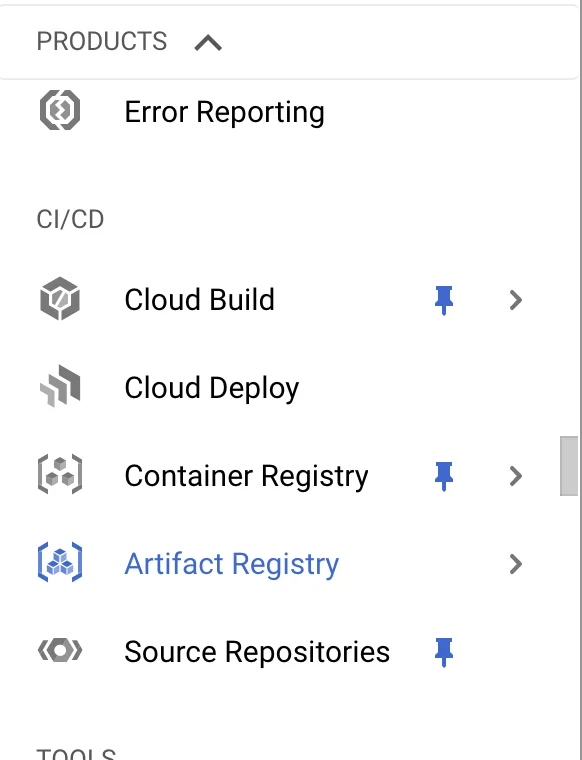Click the Cloud Build cube icon
582x760 pixels.
[60, 299]
